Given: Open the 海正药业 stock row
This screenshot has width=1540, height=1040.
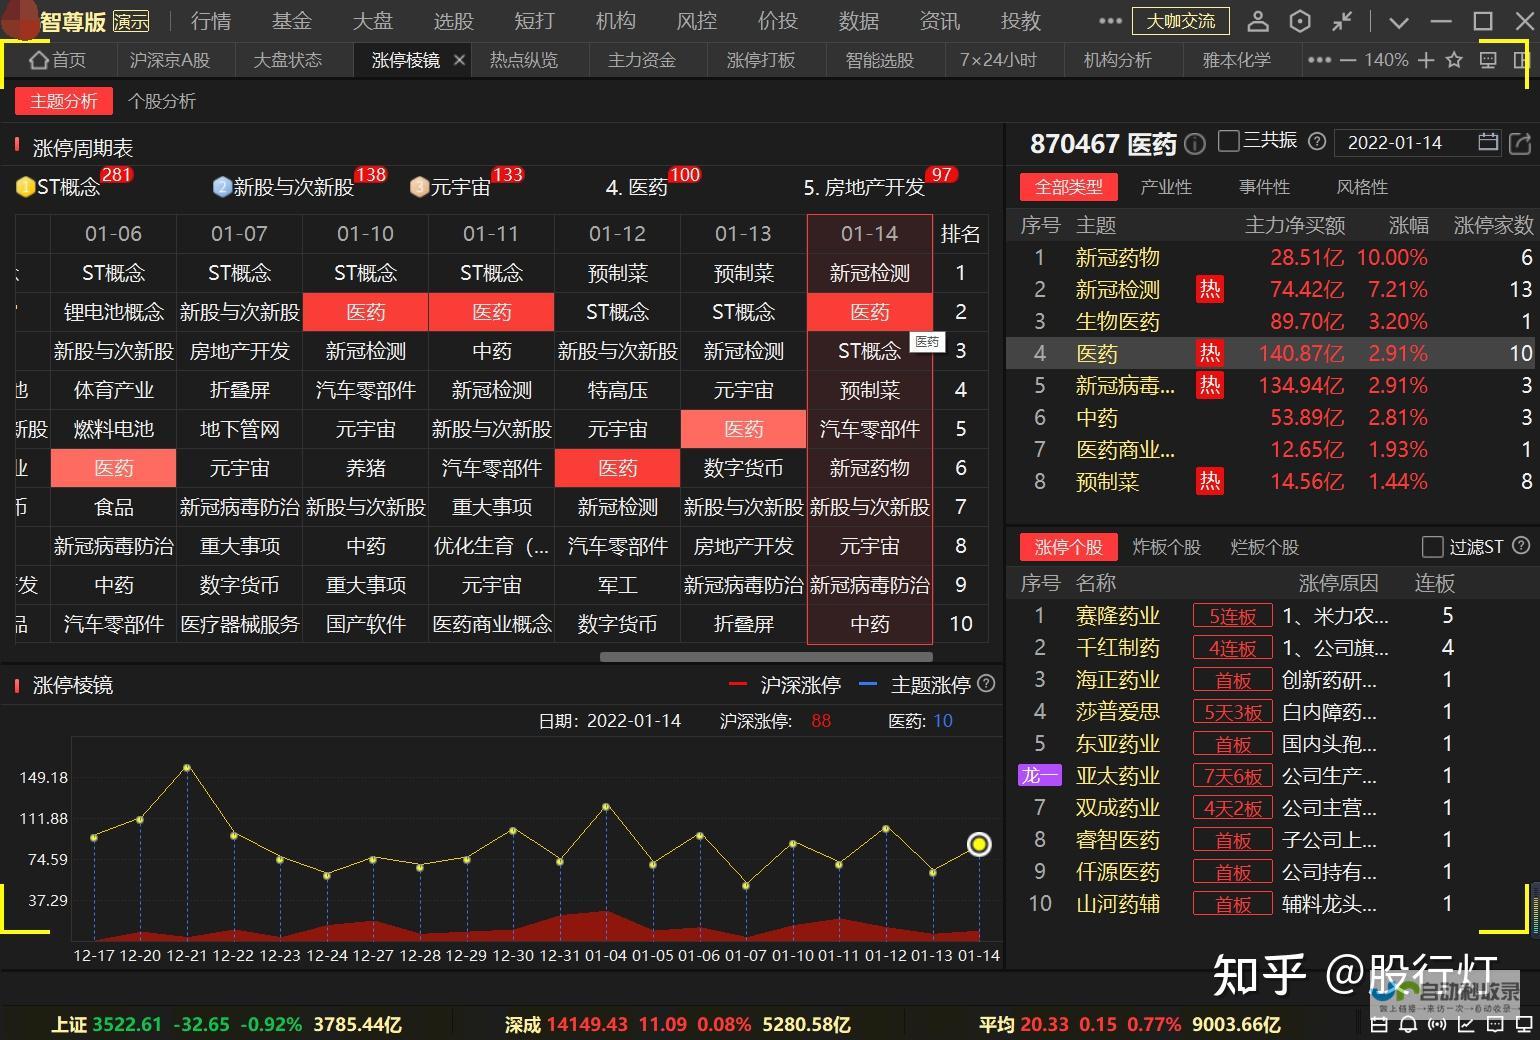Looking at the screenshot, I should pyautogui.click(x=1272, y=680).
